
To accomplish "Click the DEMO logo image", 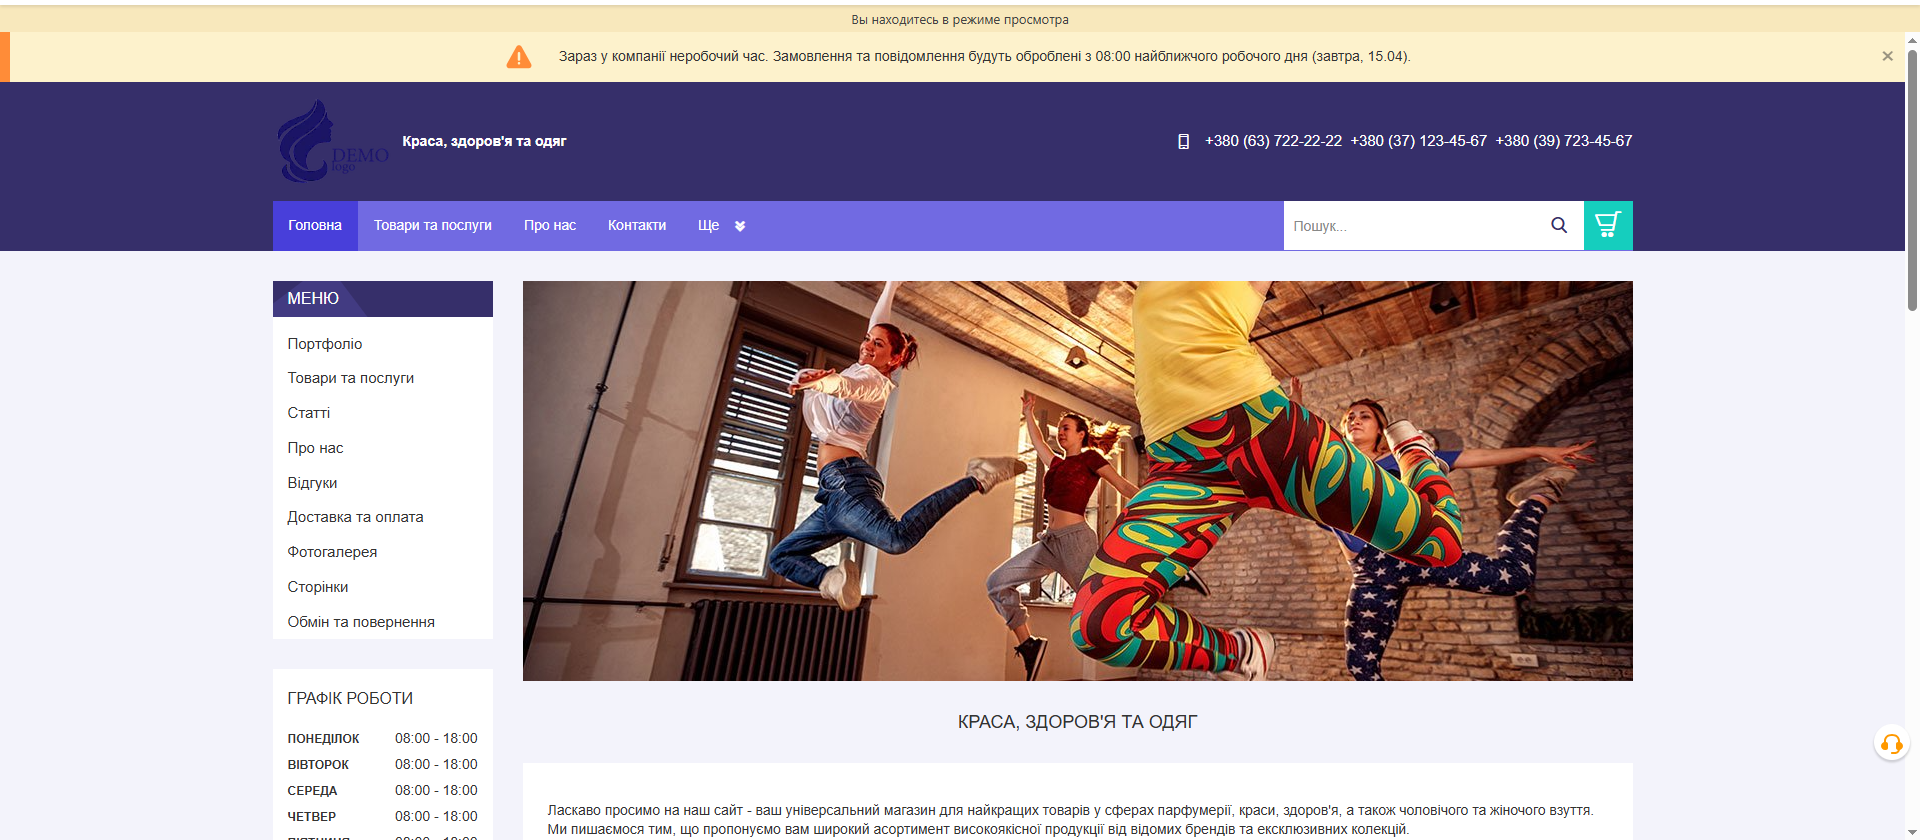I will click(332, 142).
